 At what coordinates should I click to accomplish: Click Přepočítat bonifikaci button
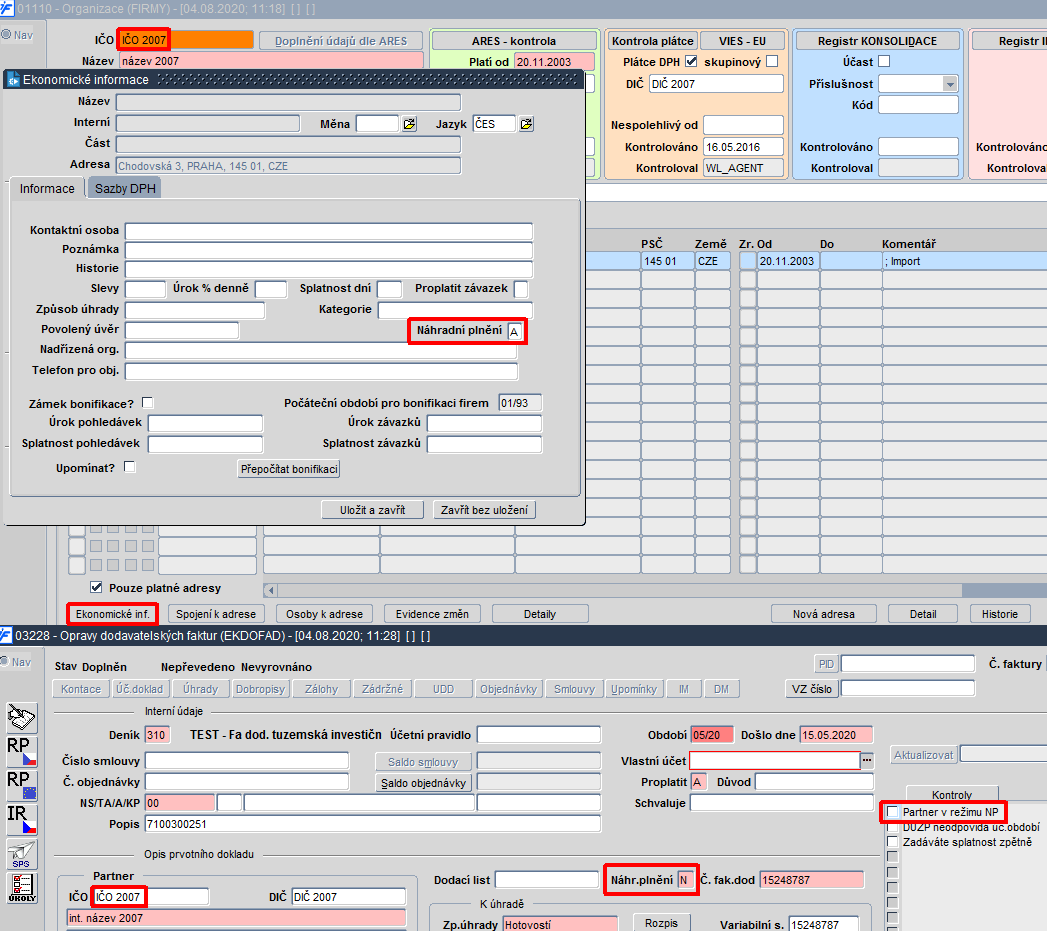coord(289,469)
